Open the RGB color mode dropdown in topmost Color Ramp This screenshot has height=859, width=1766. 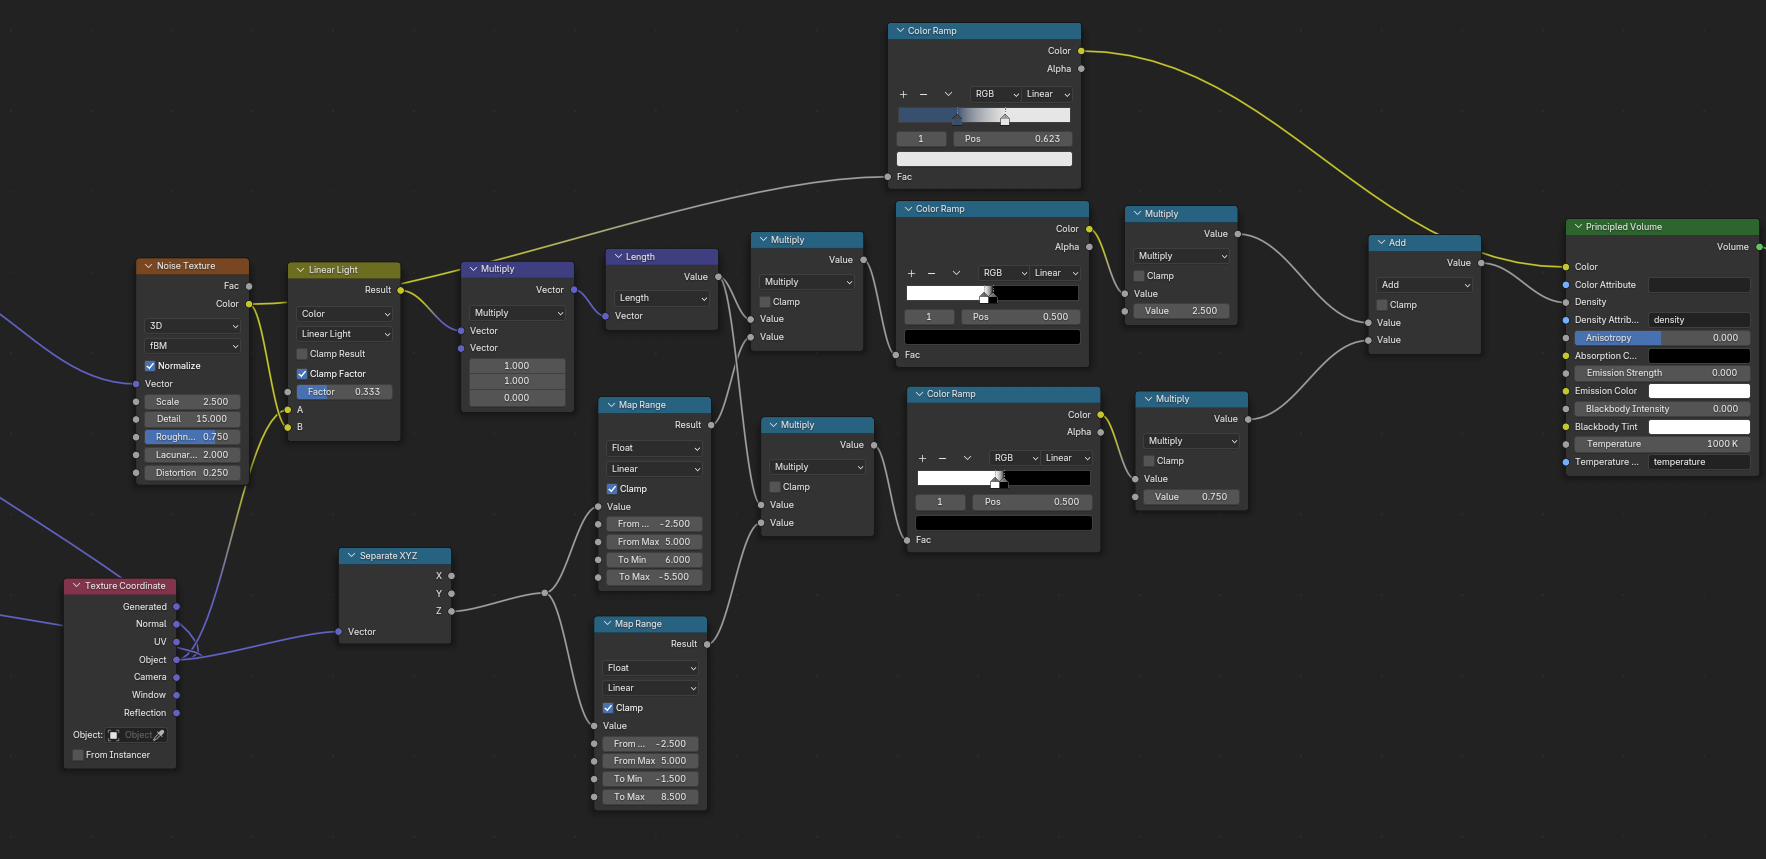(996, 94)
